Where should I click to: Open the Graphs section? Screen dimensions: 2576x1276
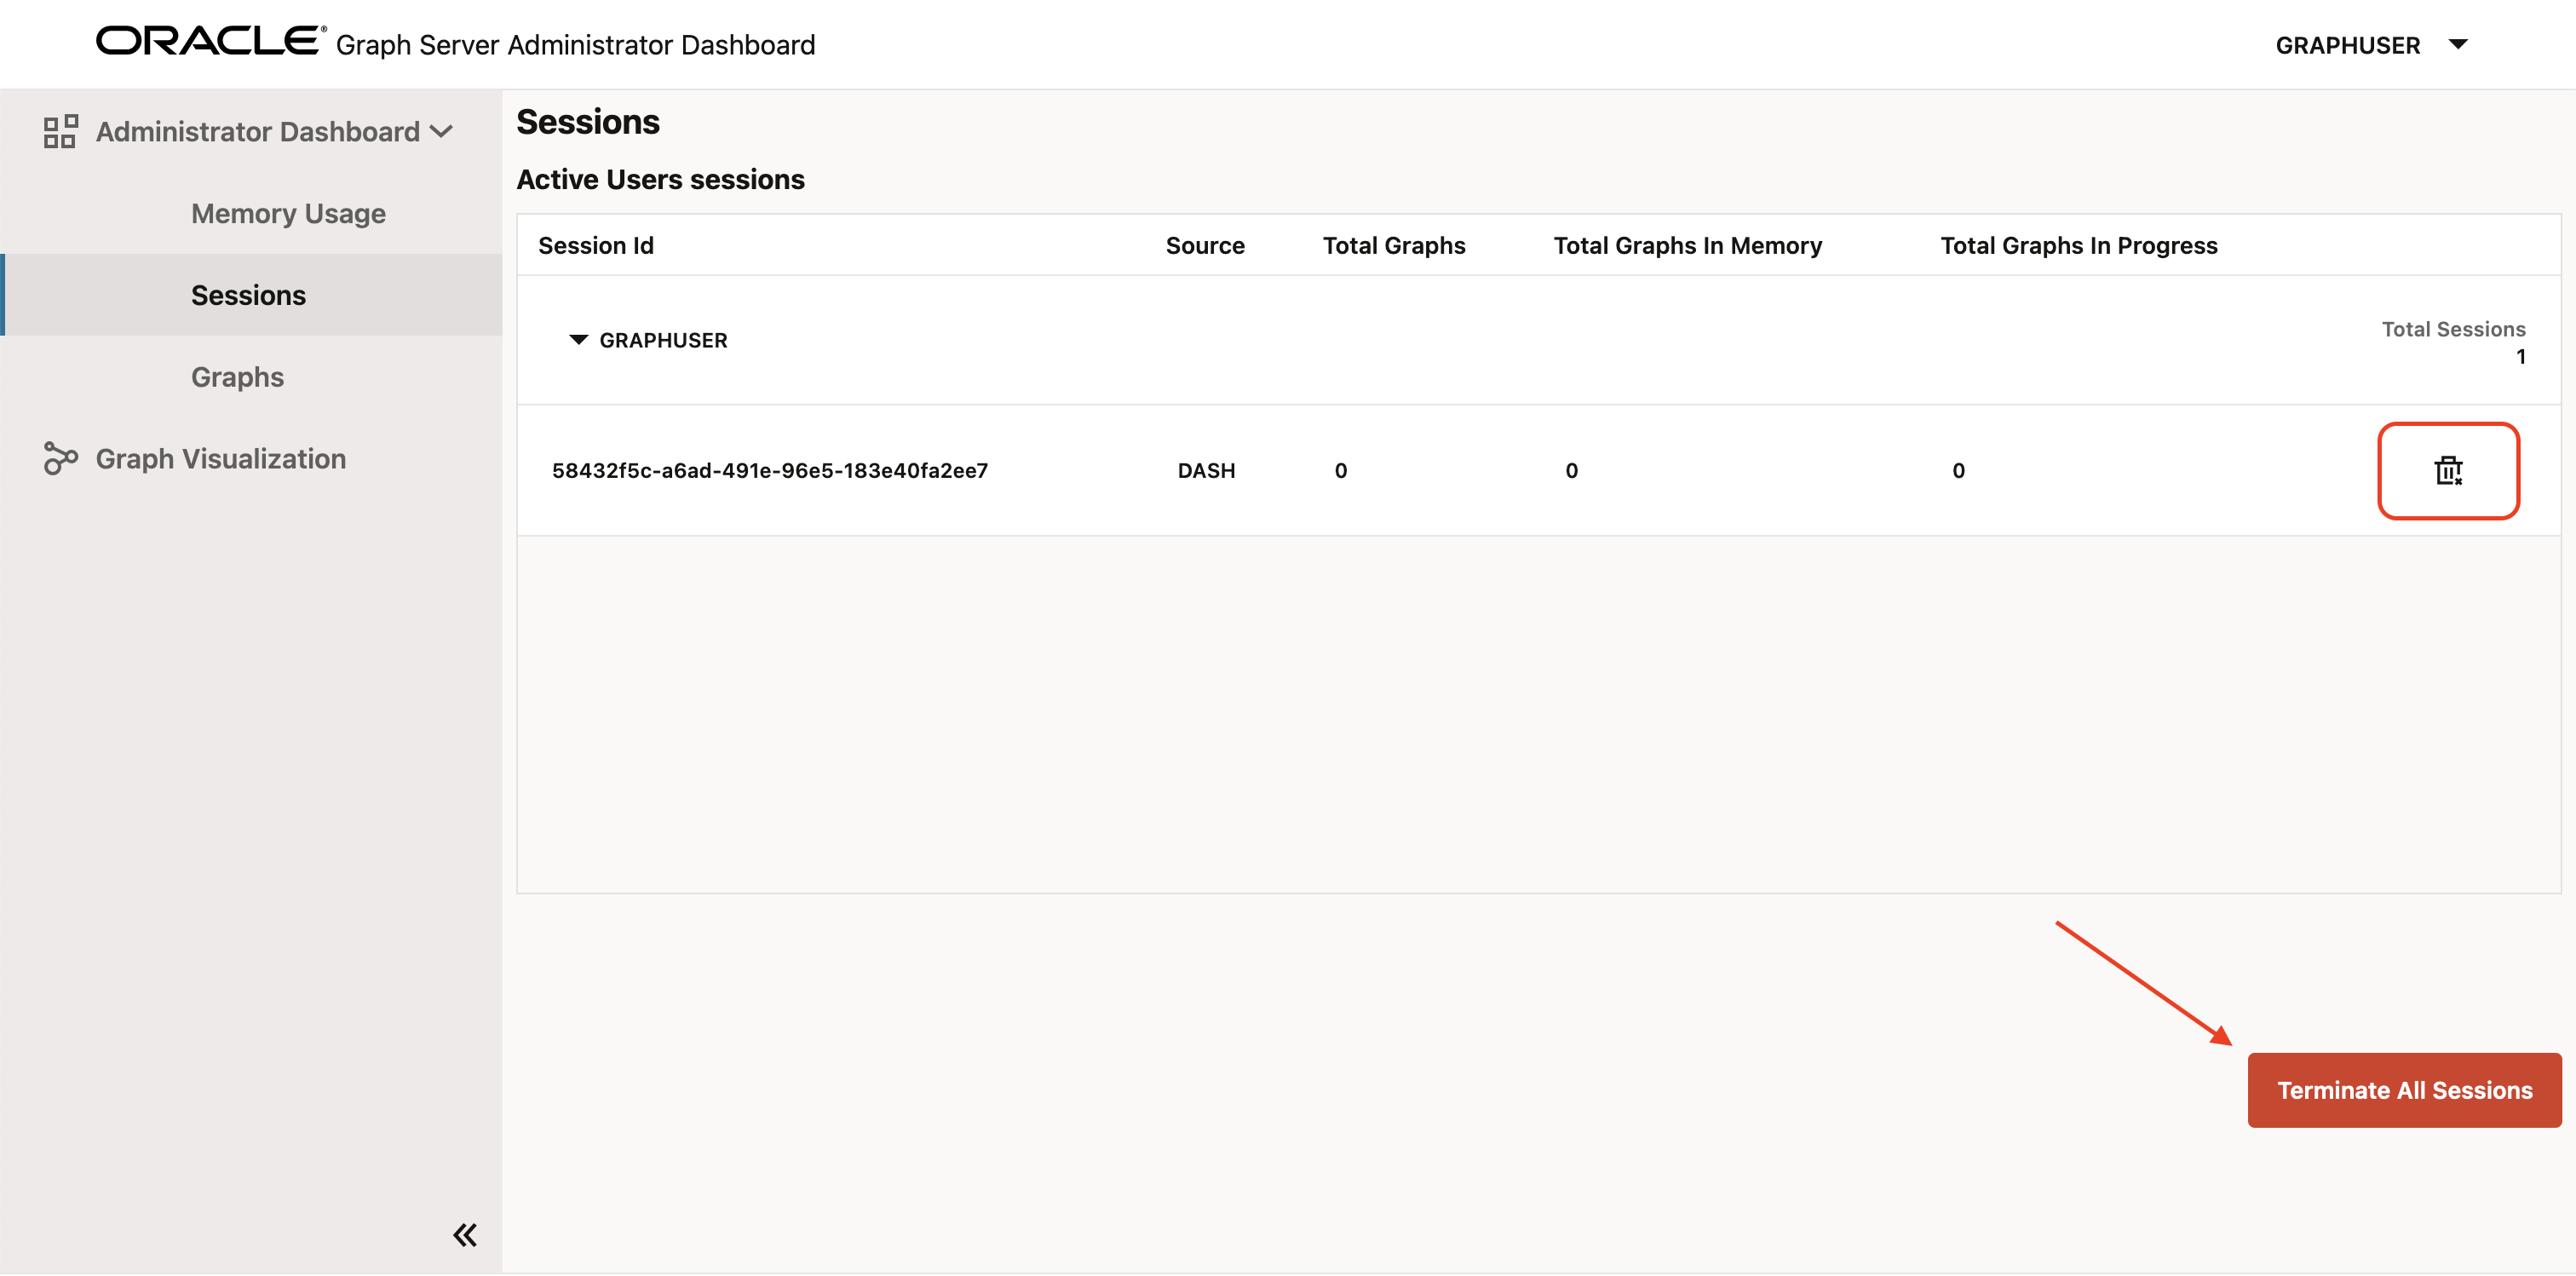pyautogui.click(x=237, y=377)
